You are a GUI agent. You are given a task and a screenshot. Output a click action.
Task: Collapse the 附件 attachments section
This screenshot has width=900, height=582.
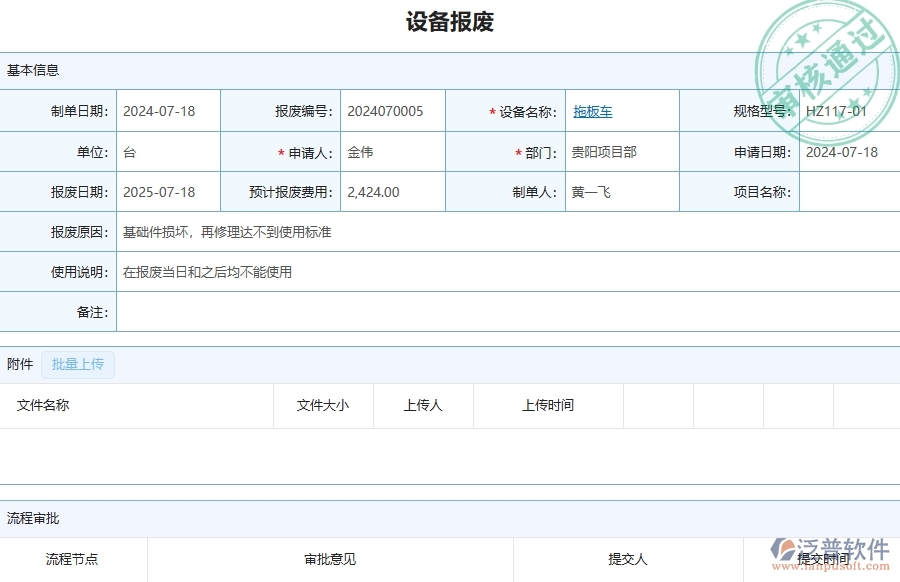18,364
